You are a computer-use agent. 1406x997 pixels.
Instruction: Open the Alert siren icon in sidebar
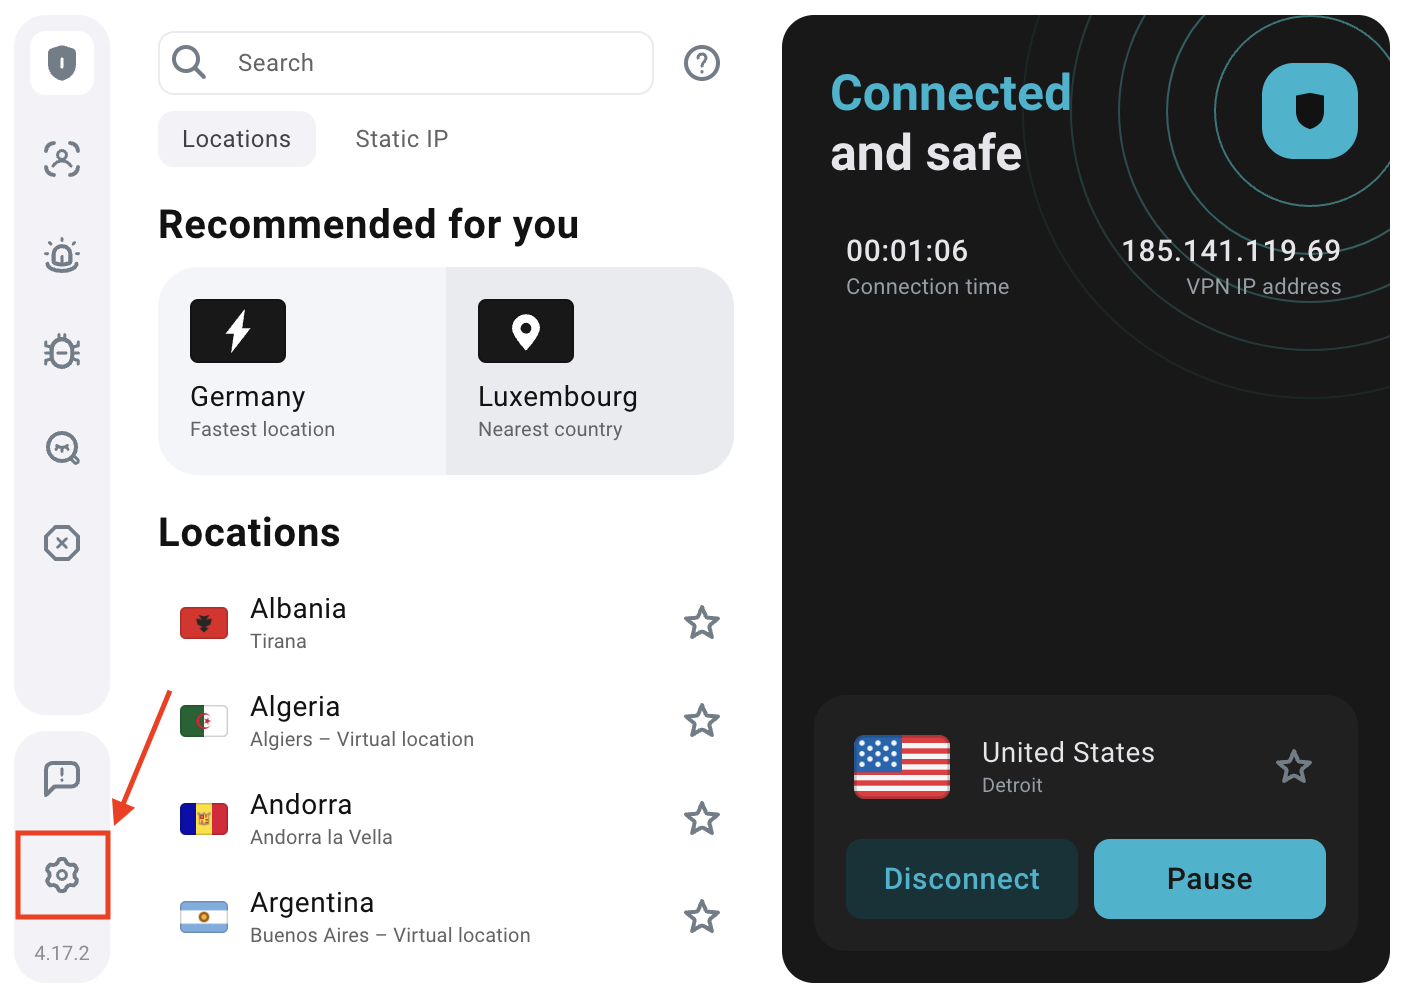pos(62,255)
